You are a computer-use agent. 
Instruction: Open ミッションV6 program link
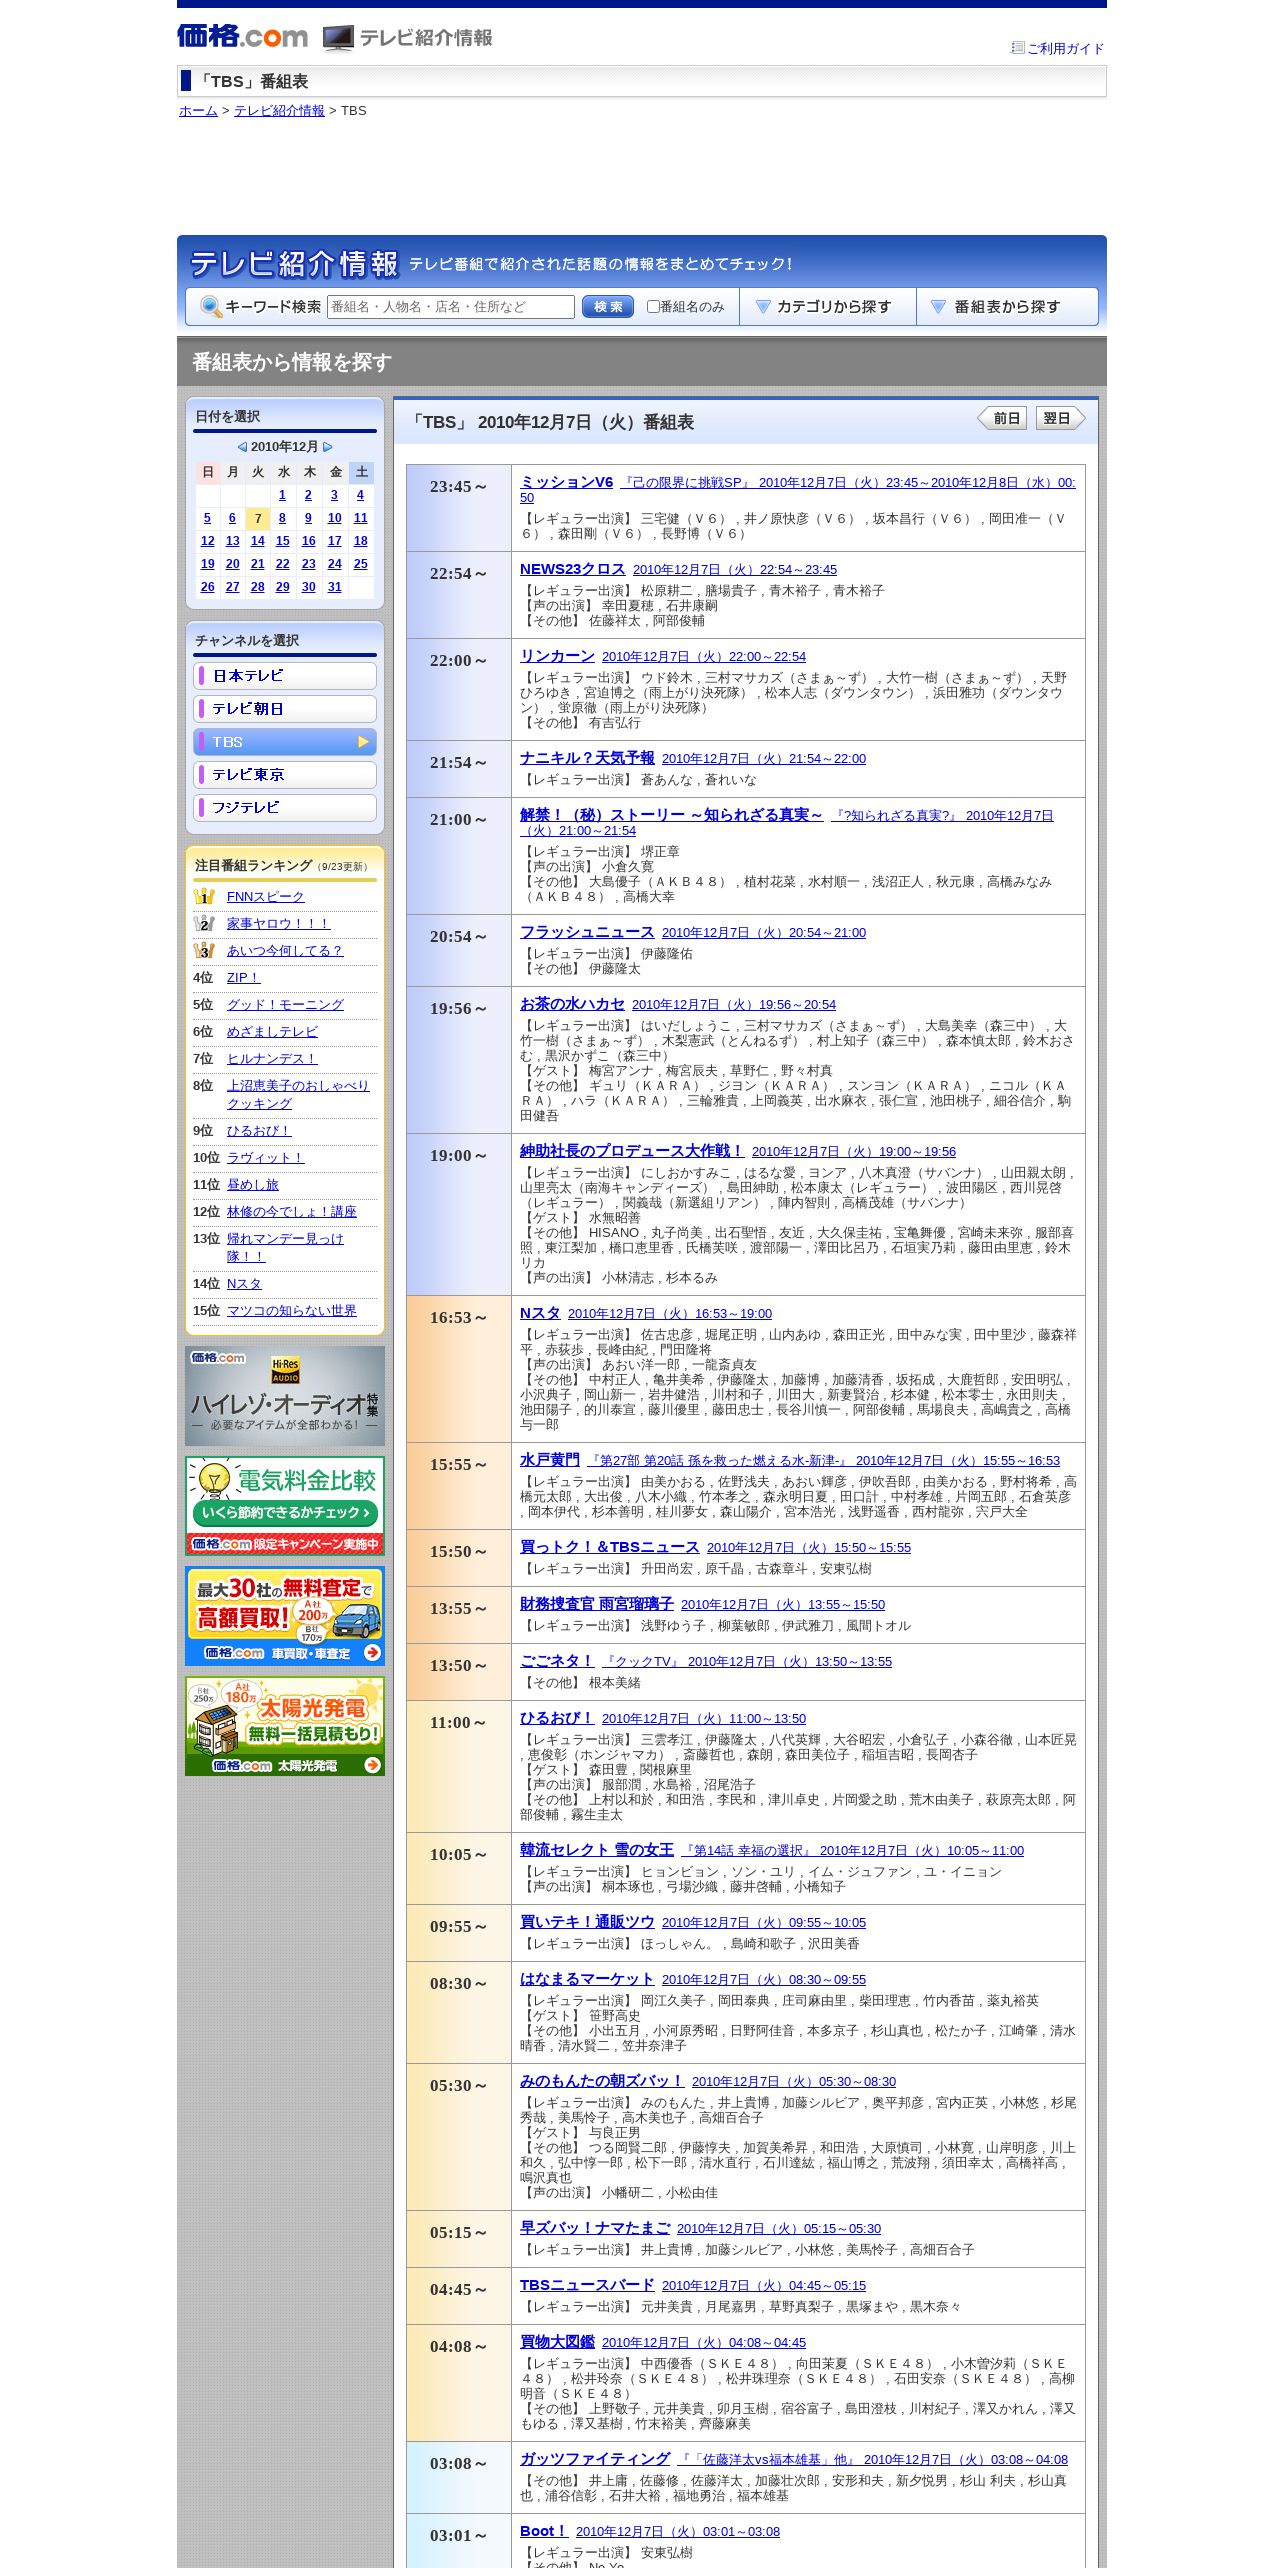point(566,482)
